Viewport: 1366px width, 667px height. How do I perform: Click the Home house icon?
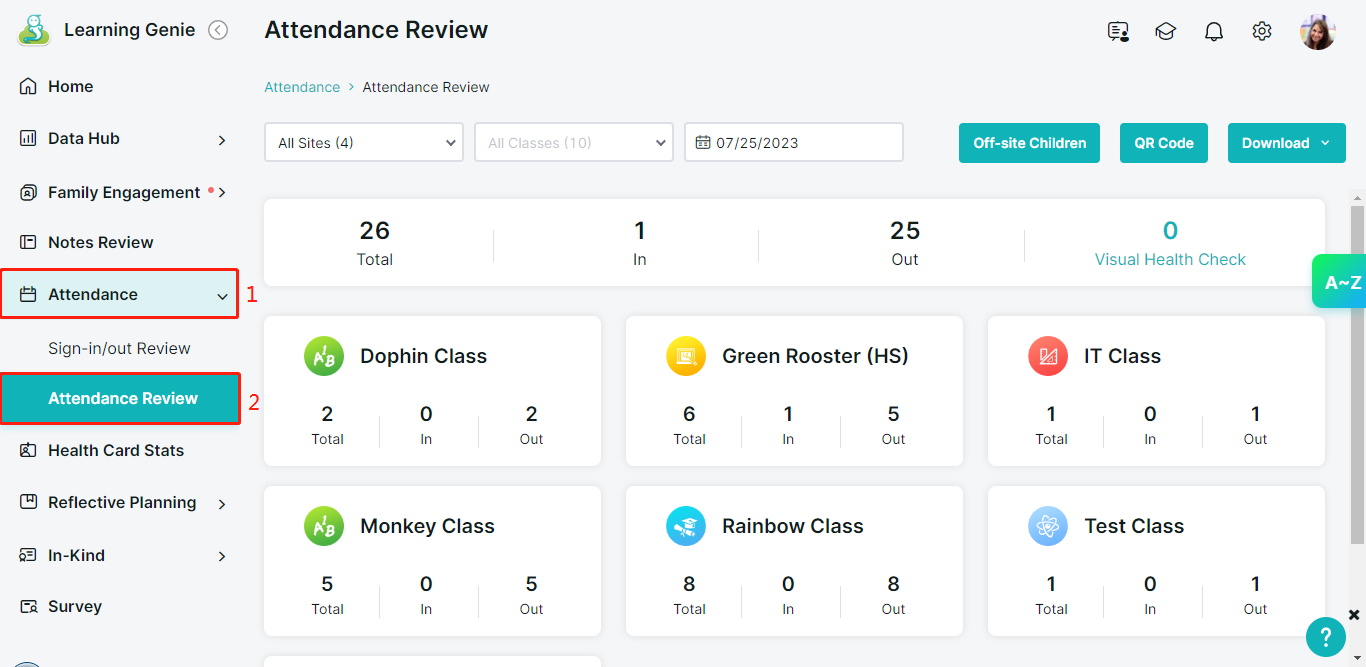(28, 86)
